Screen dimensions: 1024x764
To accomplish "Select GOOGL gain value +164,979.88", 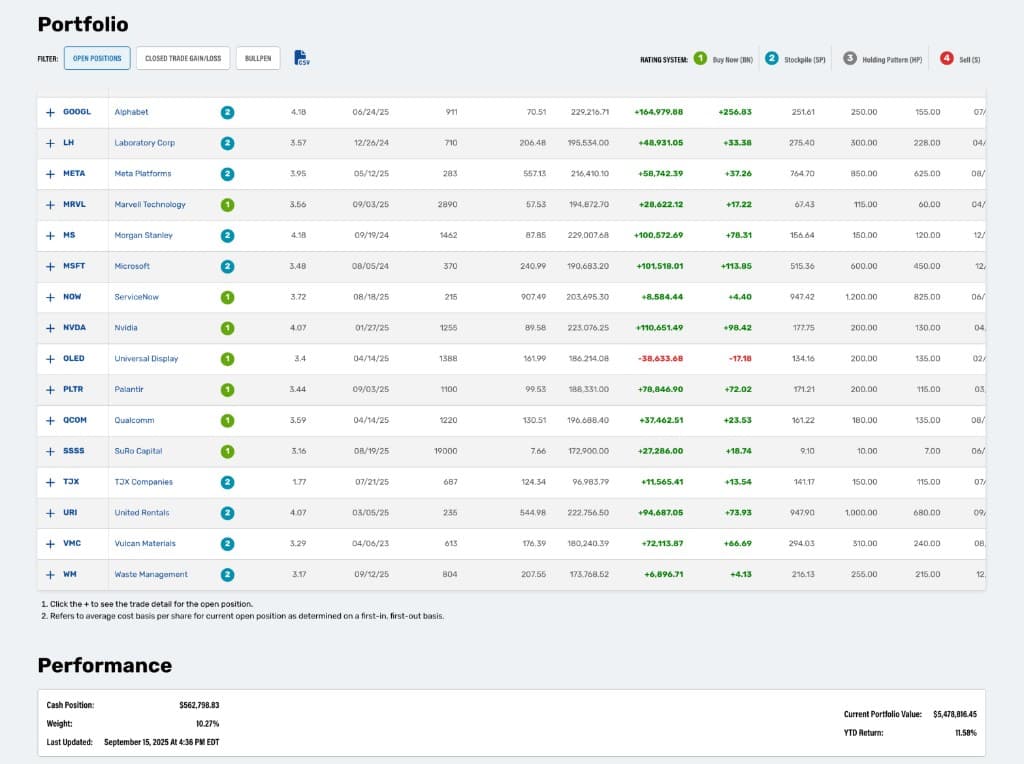I will coord(658,112).
